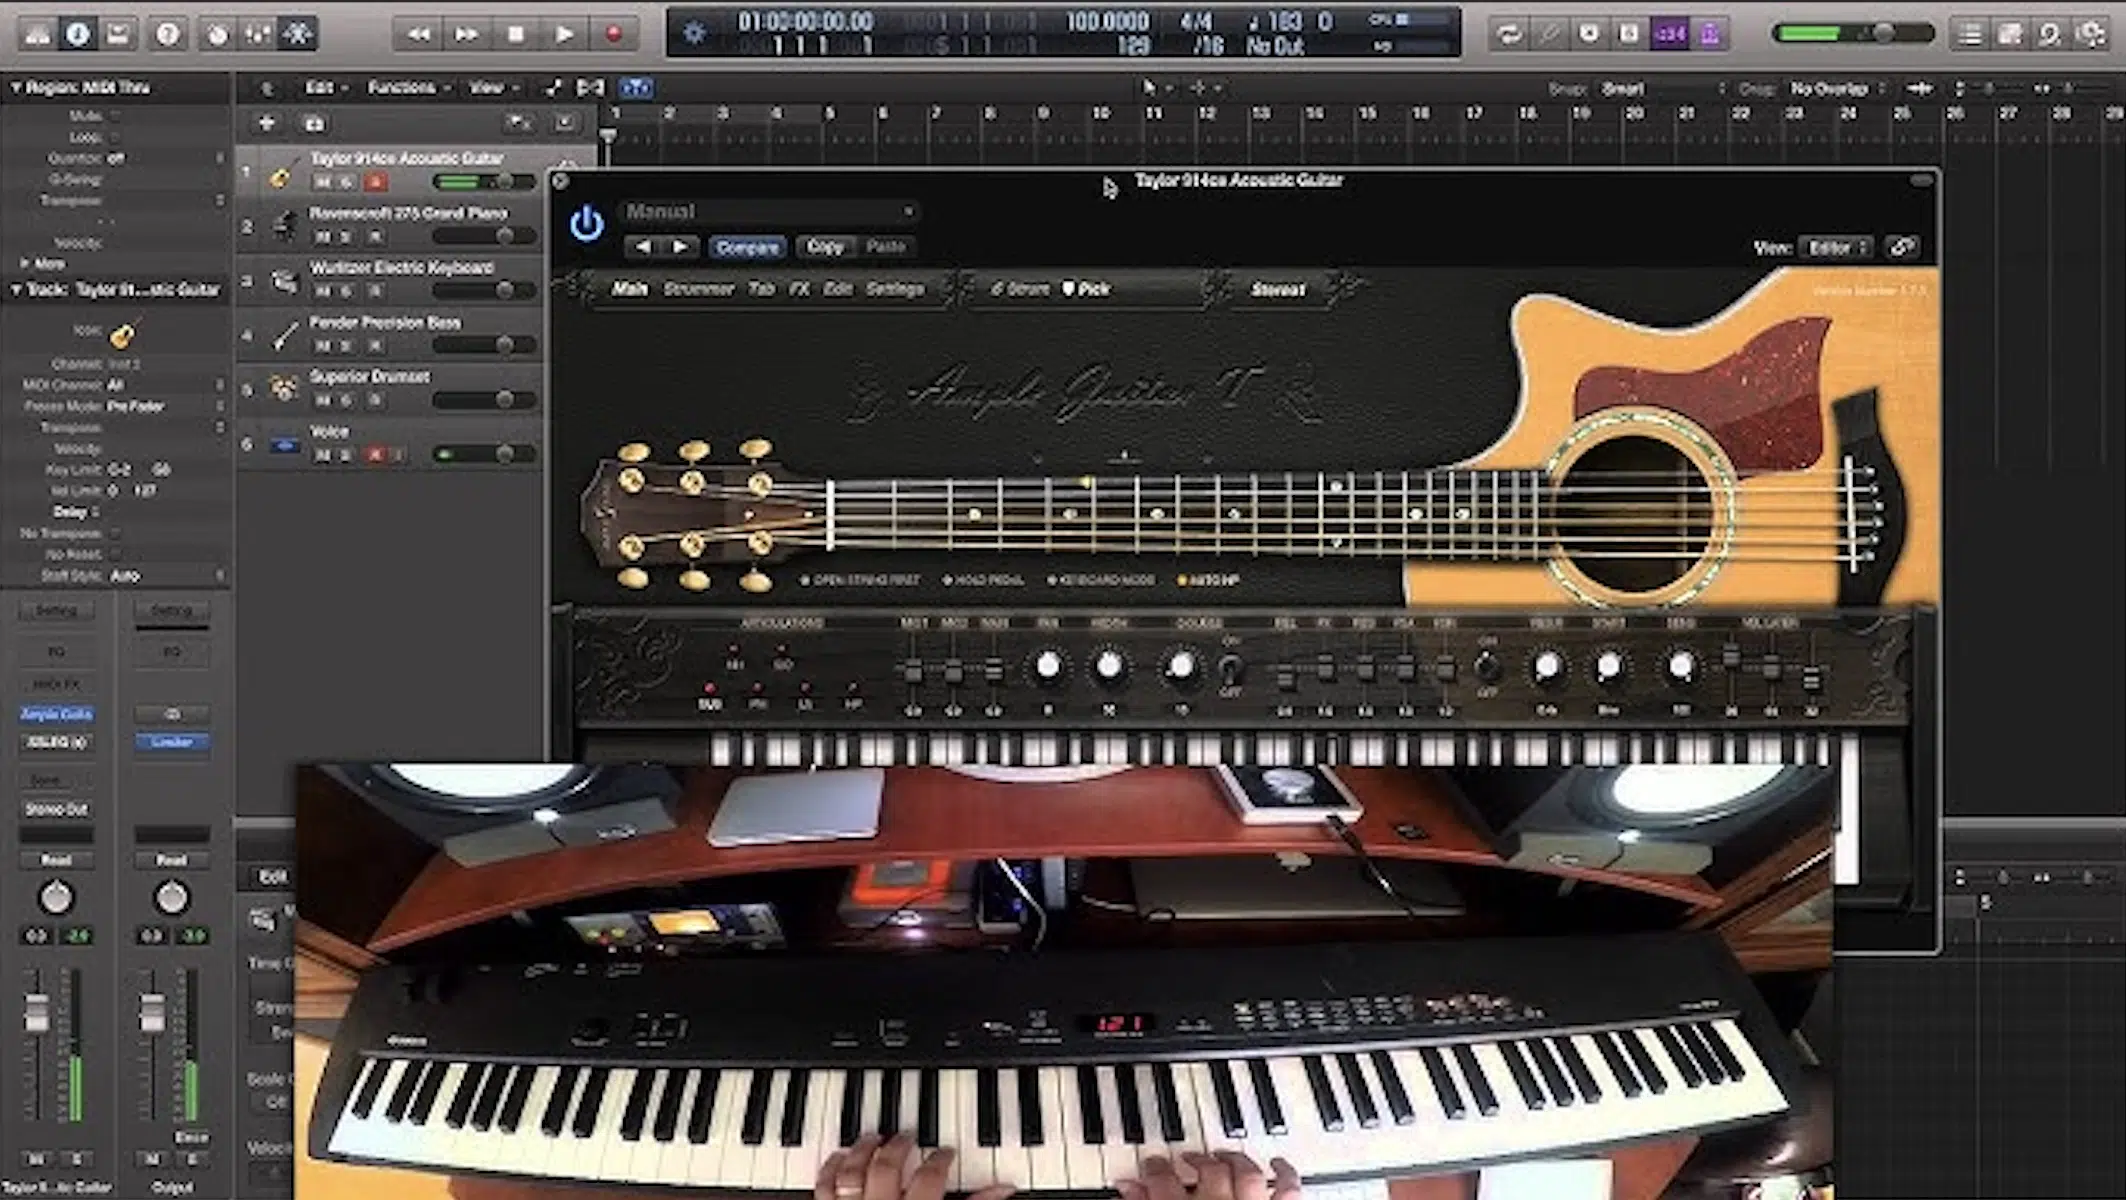Toggle the Auto HP option
Image resolution: width=2126 pixels, height=1200 pixels.
tap(1209, 580)
